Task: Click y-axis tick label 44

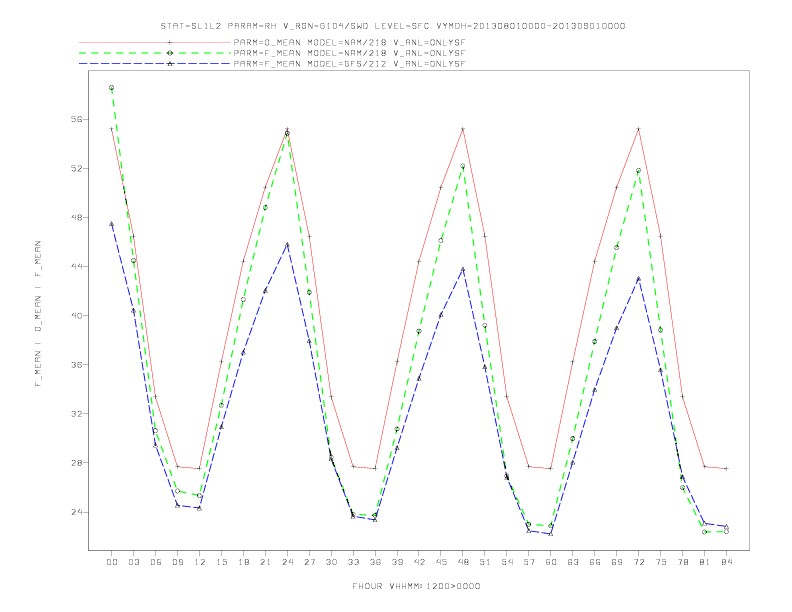Action: 77,267
